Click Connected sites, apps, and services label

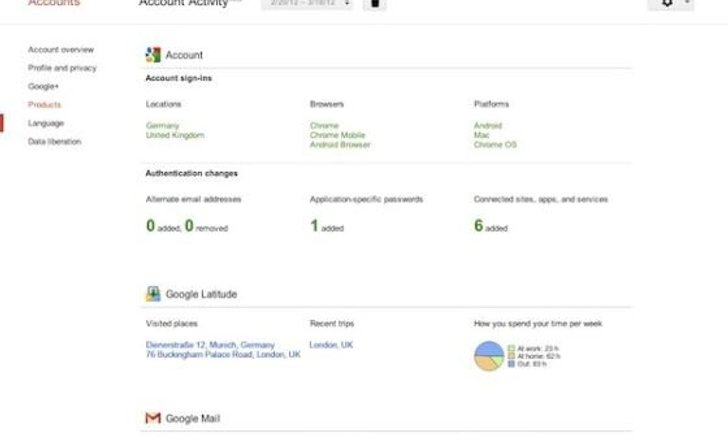point(541,199)
